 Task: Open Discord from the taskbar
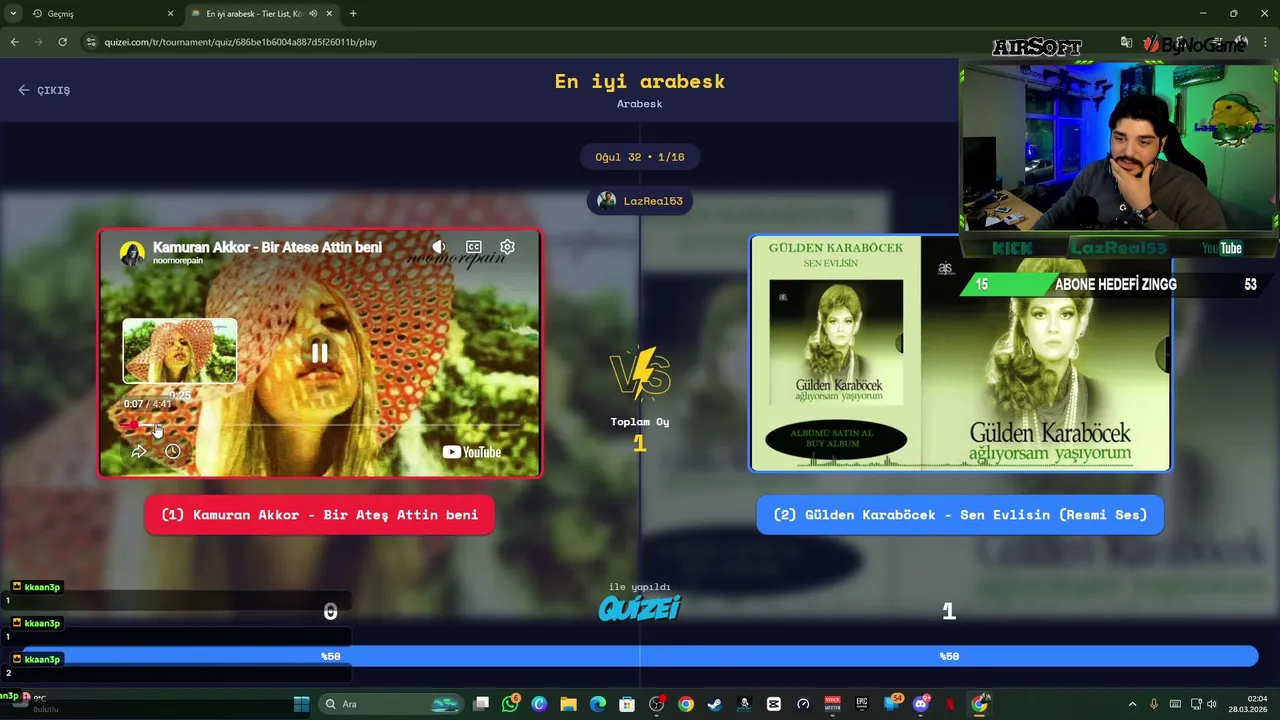click(921, 704)
